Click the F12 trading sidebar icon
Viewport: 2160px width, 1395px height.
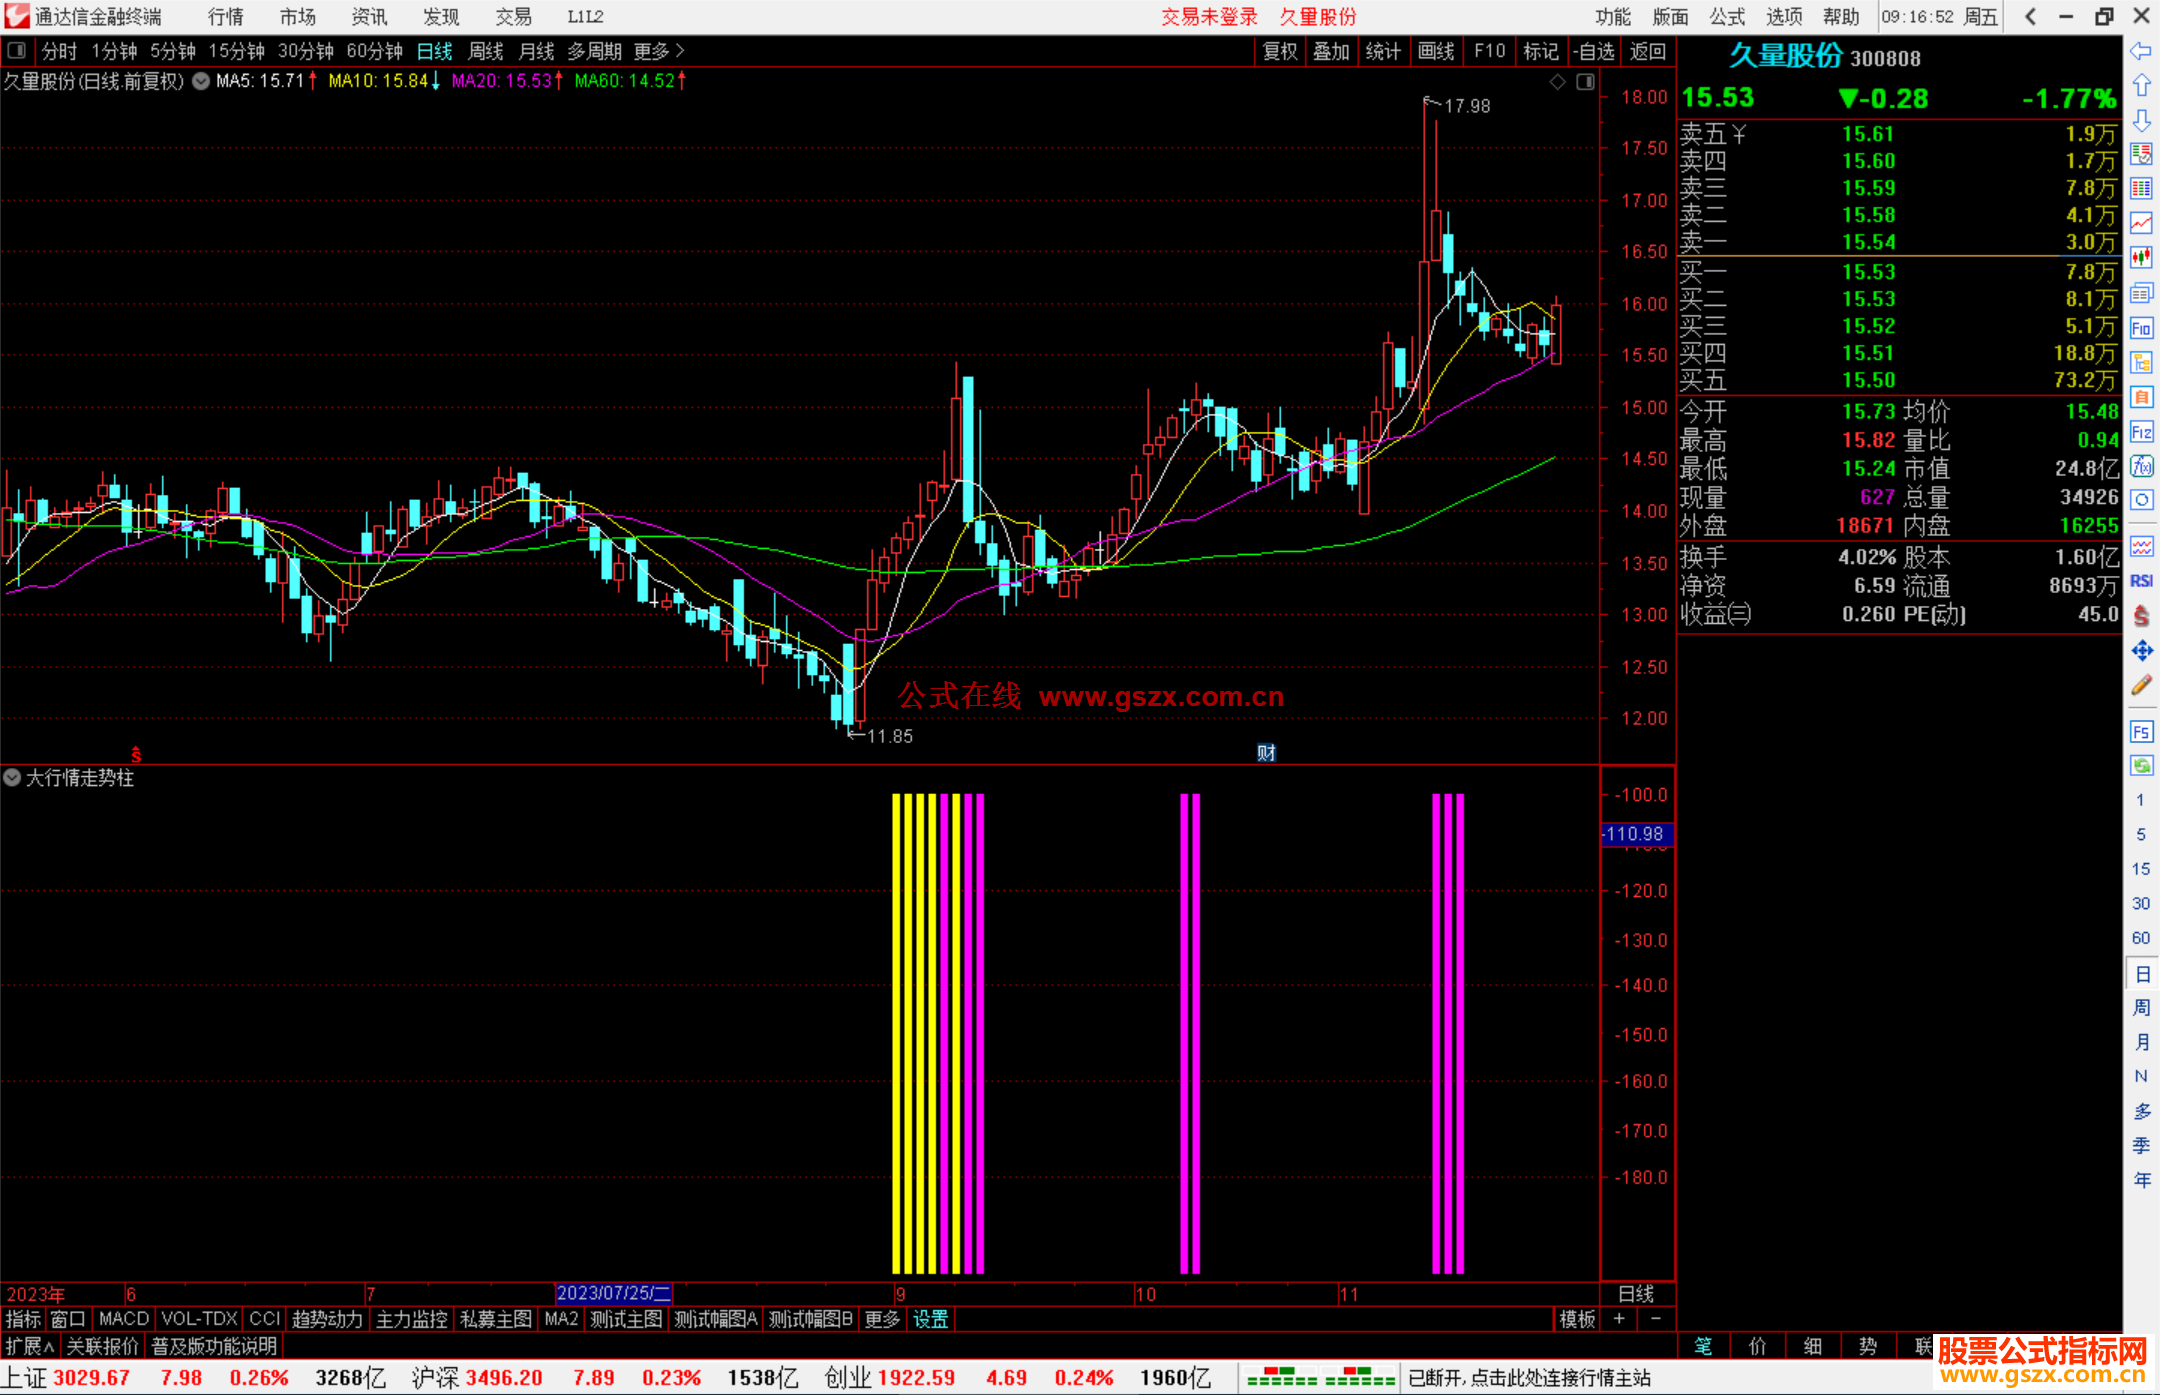tap(2141, 432)
